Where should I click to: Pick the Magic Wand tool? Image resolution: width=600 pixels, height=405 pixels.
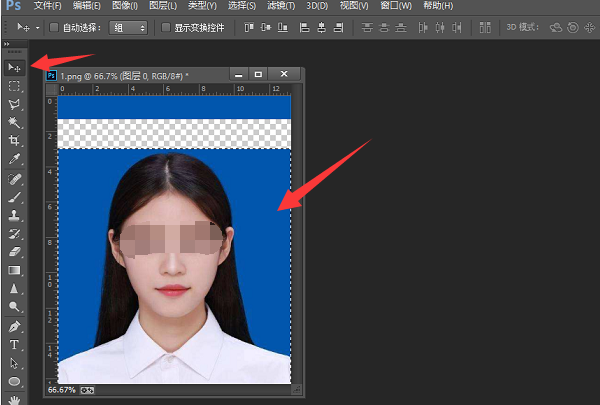pyautogui.click(x=15, y=123)
